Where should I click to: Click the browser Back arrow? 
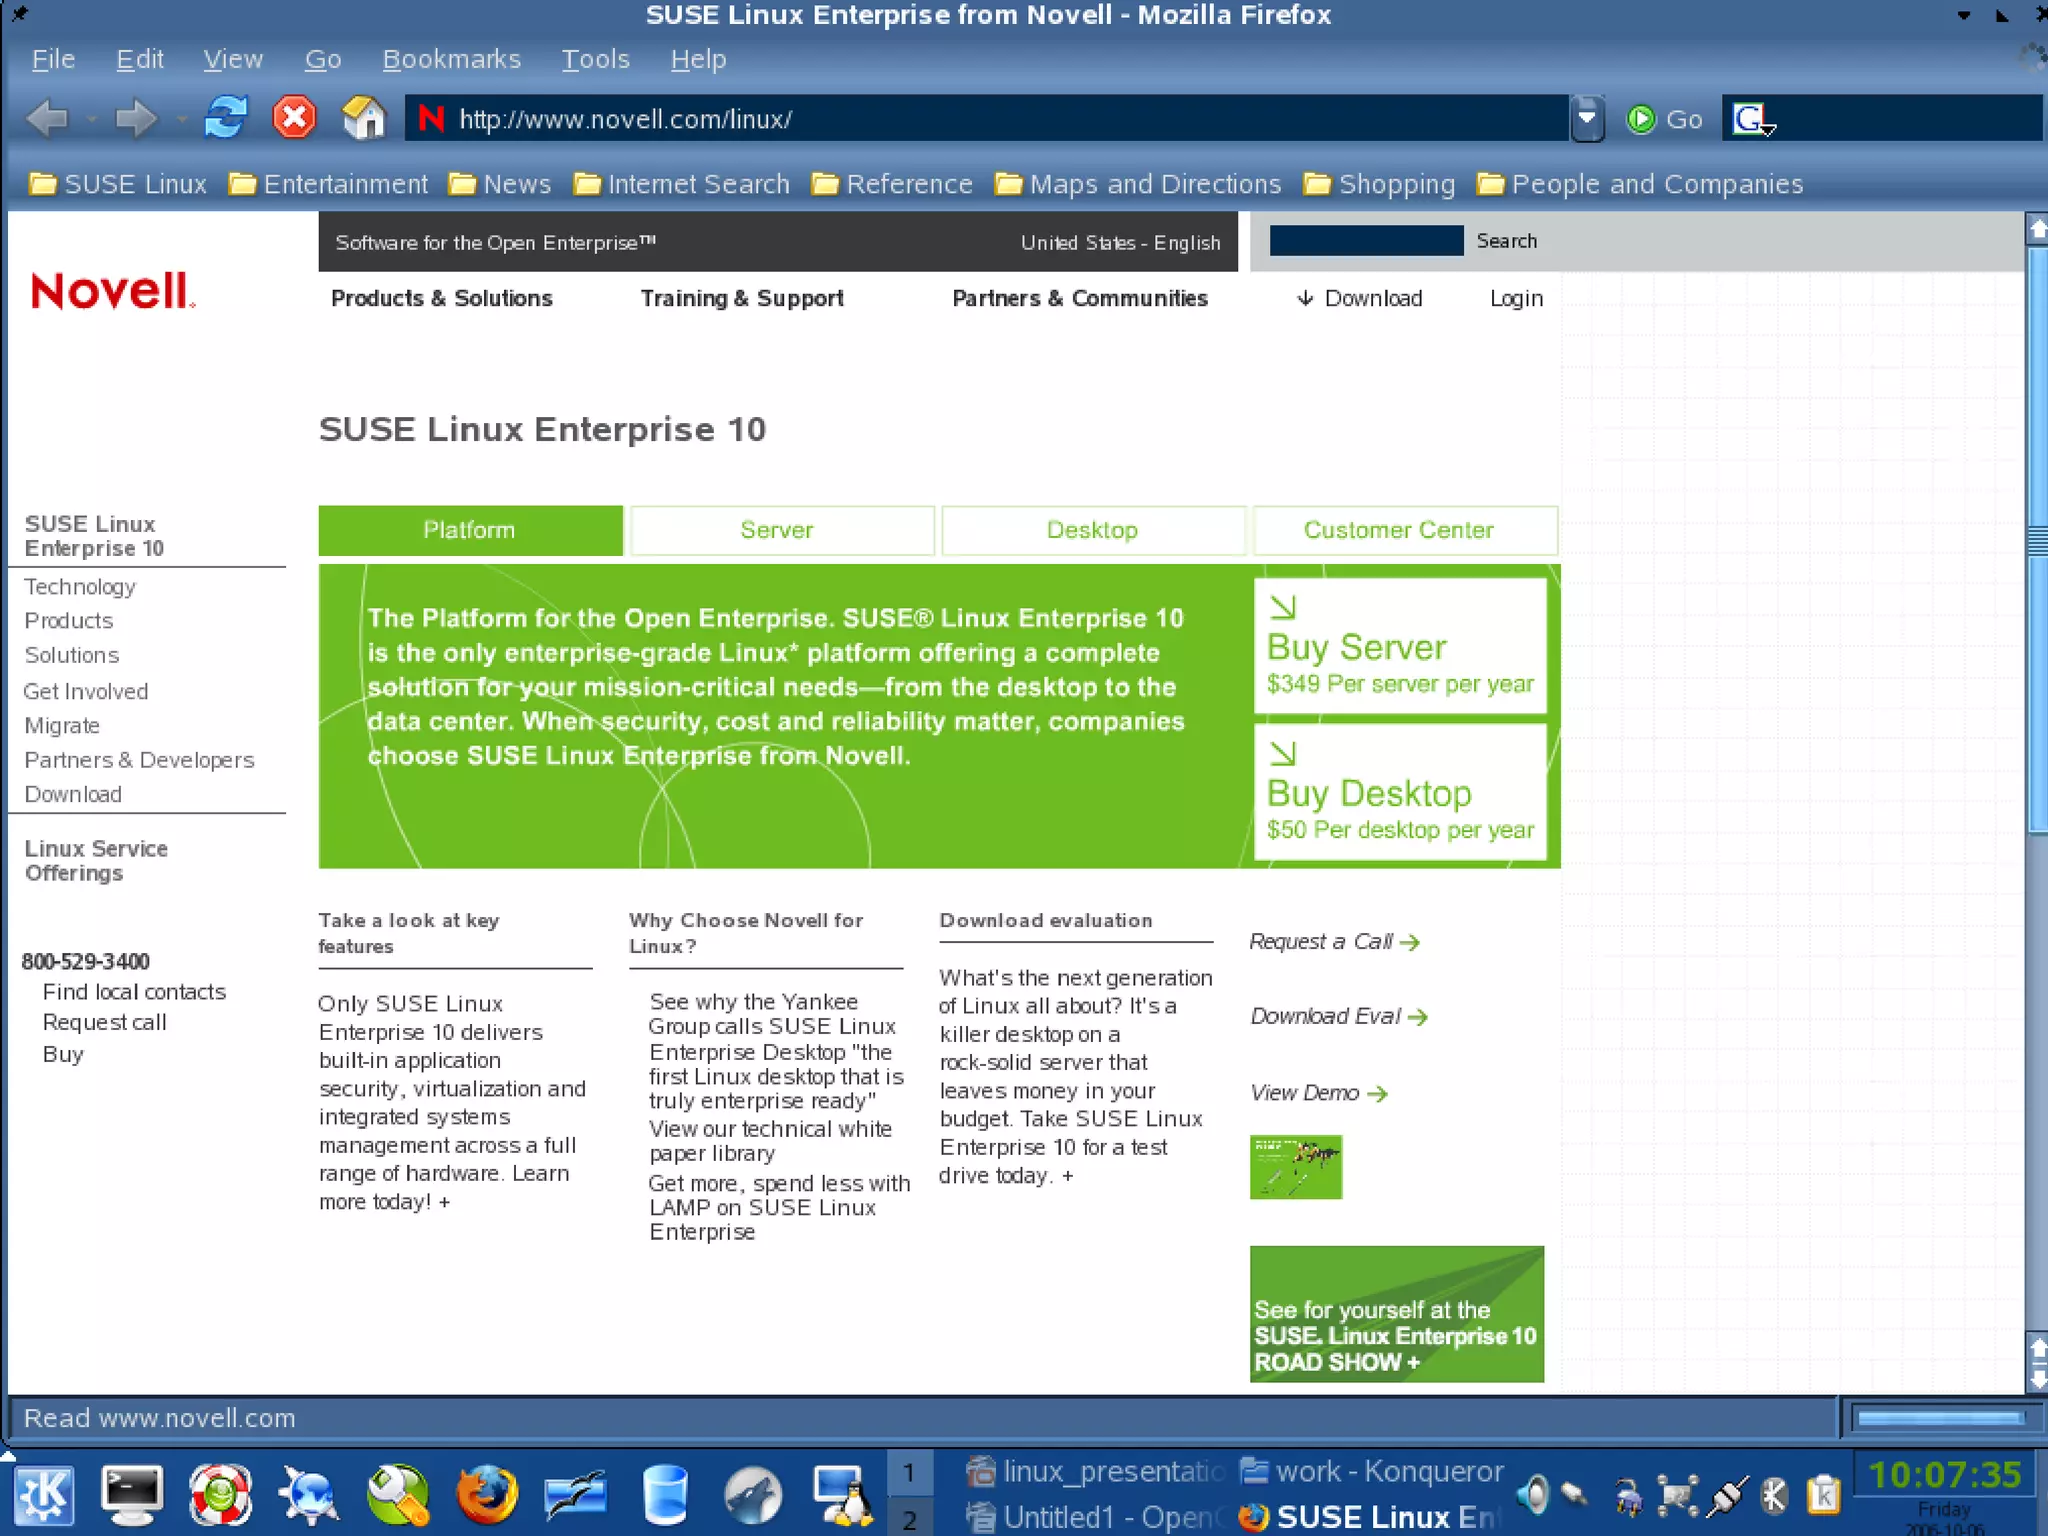(47, 119)
